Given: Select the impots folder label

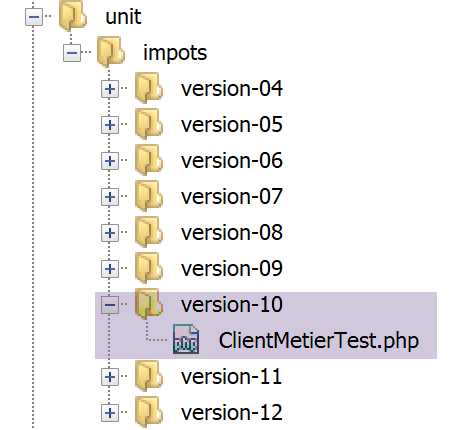Looking at the screenshot, I should click(x=175, y=53).
